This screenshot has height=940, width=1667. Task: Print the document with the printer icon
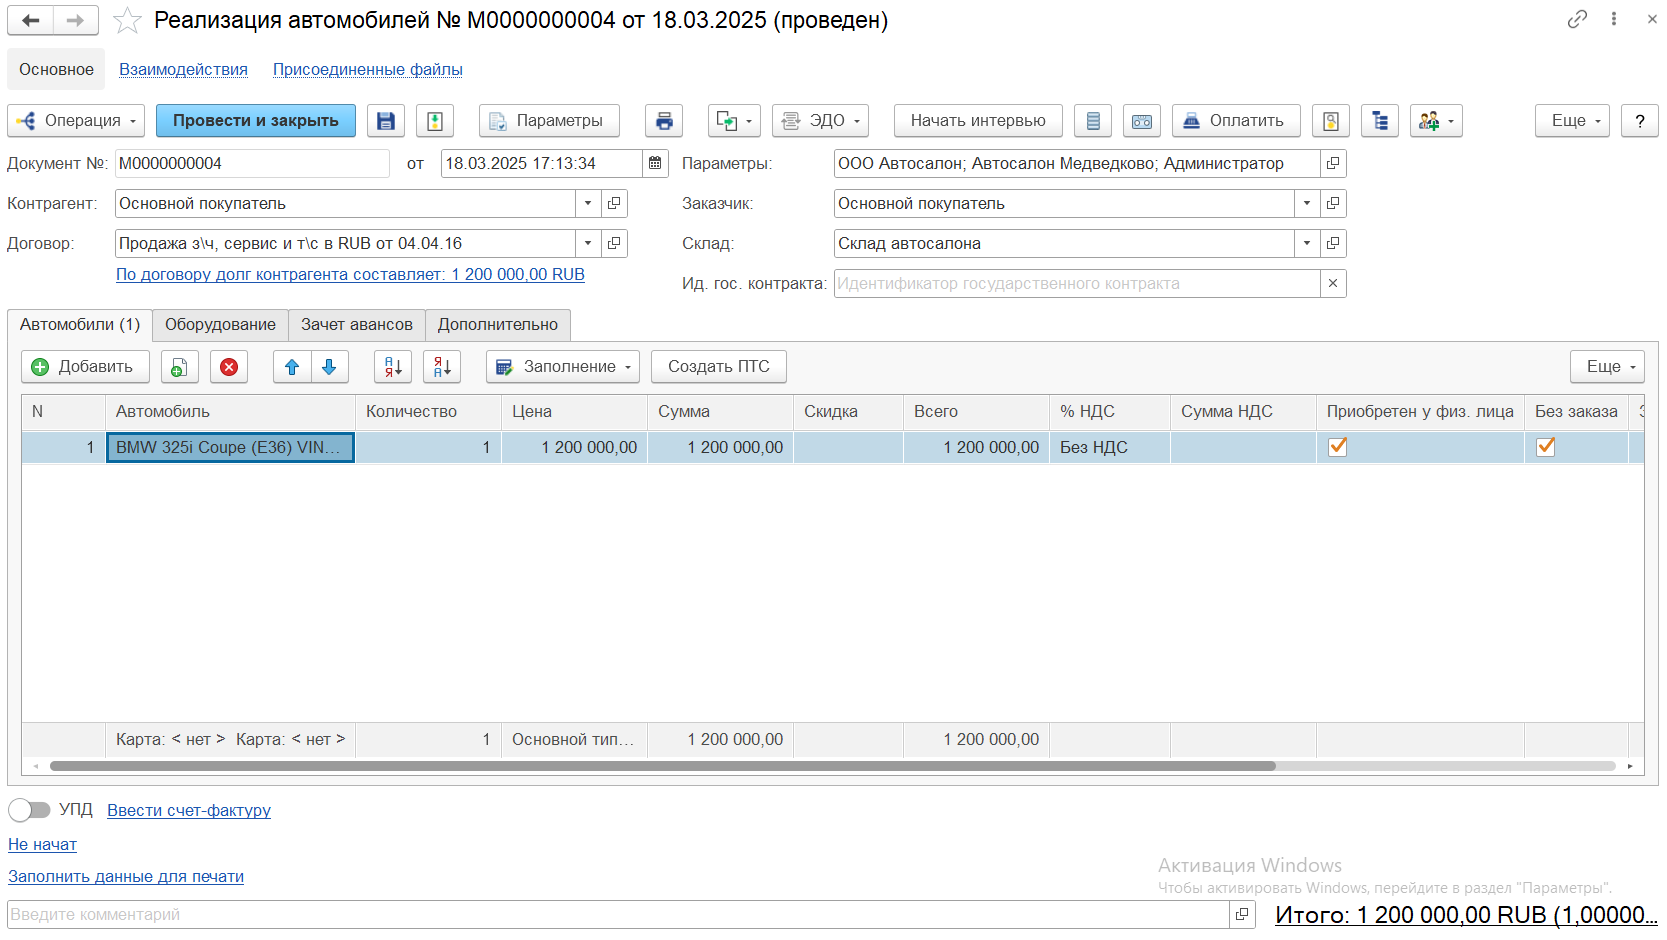[x=664, y=121]
